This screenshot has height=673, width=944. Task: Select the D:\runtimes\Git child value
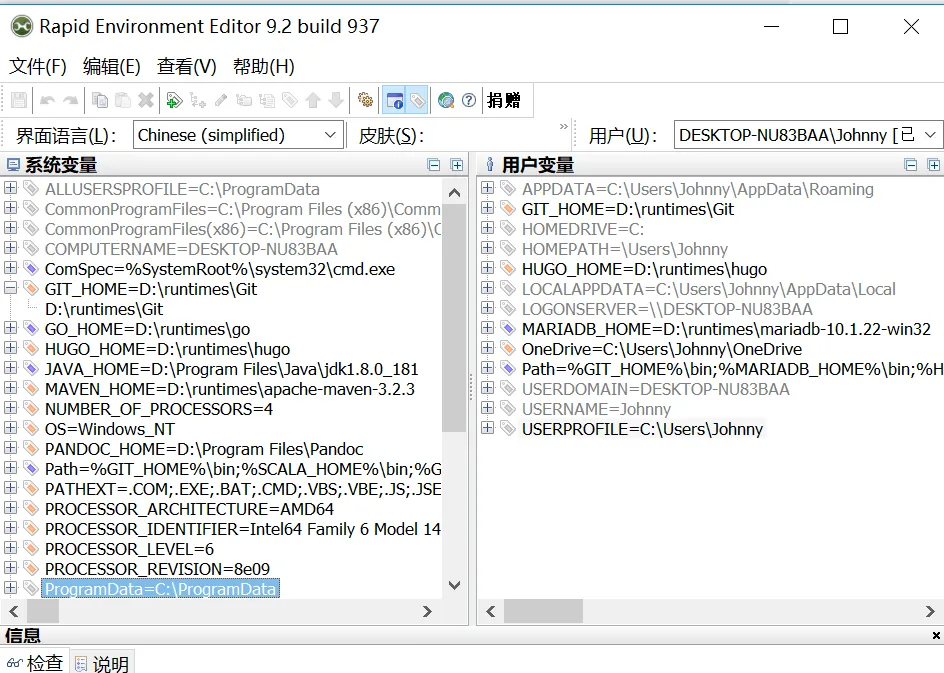[104, 309]
